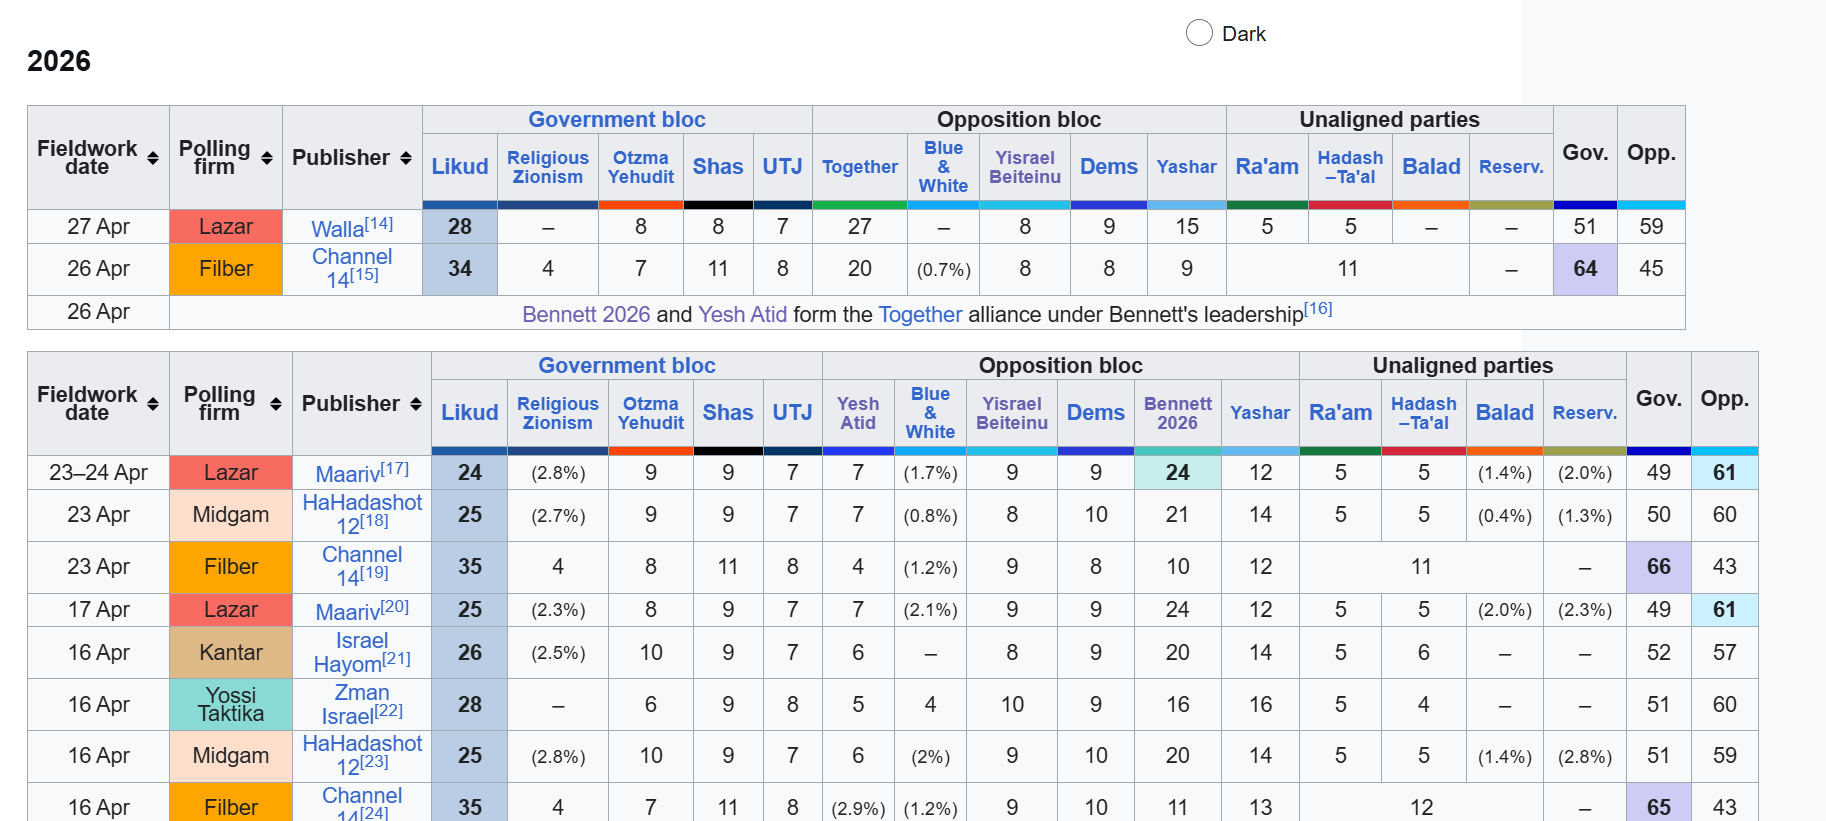Open Yesh Atid link in the alliance note
The height and width of the screenshot is (821, 1826).
742,314
